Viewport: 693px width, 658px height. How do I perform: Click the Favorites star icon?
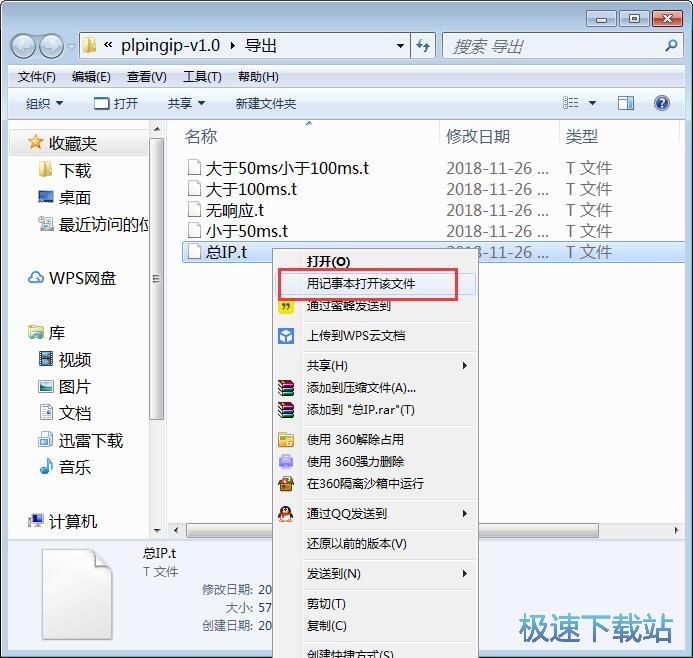(35, 142)
